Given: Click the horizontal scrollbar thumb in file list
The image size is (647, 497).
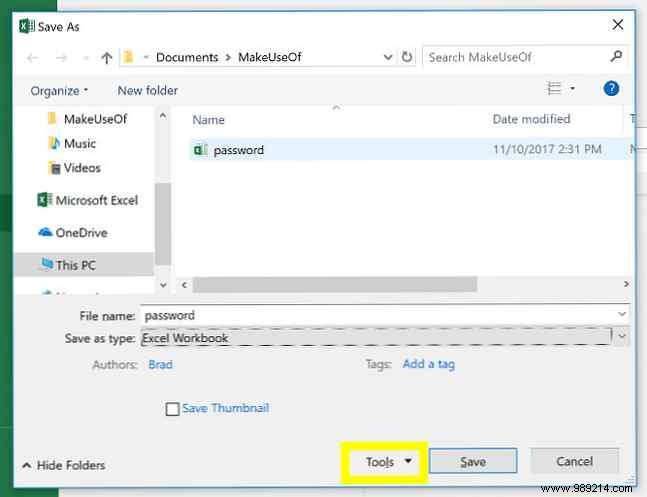Looking at the screenshot, I should (x=335, y=284).
